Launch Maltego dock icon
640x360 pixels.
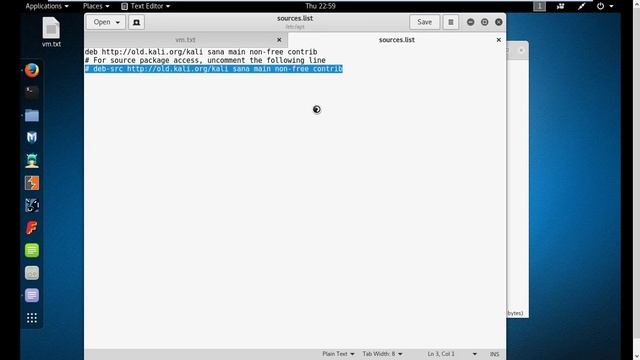point(32,205)
